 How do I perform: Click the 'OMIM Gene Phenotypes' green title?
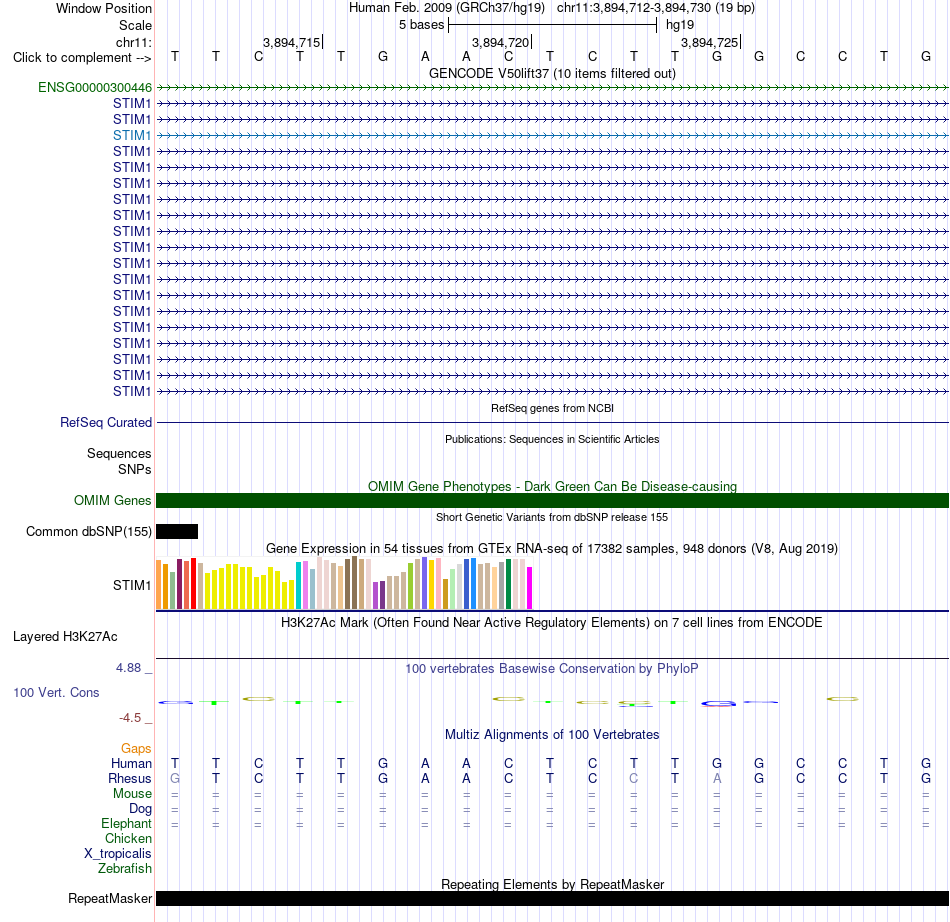pyautogui.click(x=552, y=486)
